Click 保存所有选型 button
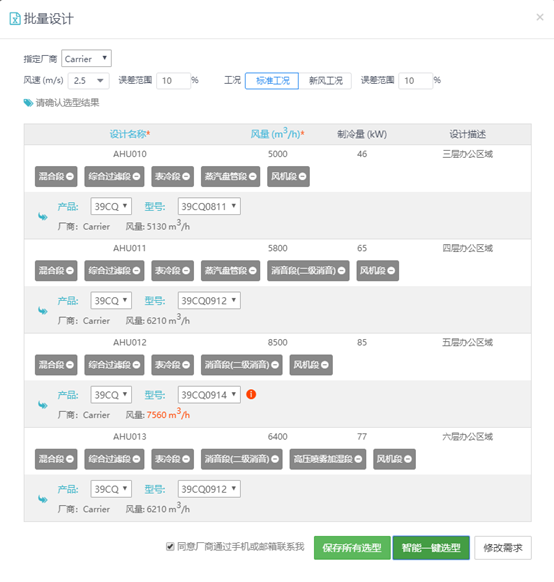 coord(352,547)
